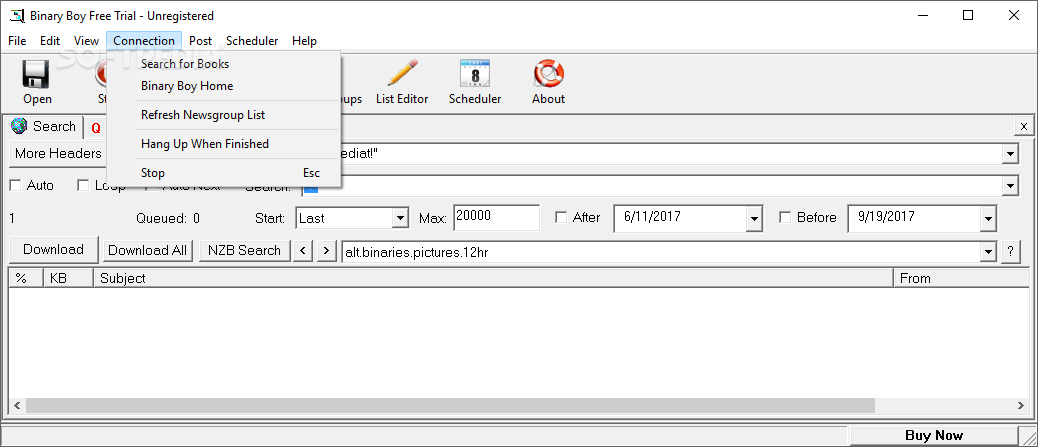Click the Buy Now button

point(933,435)
